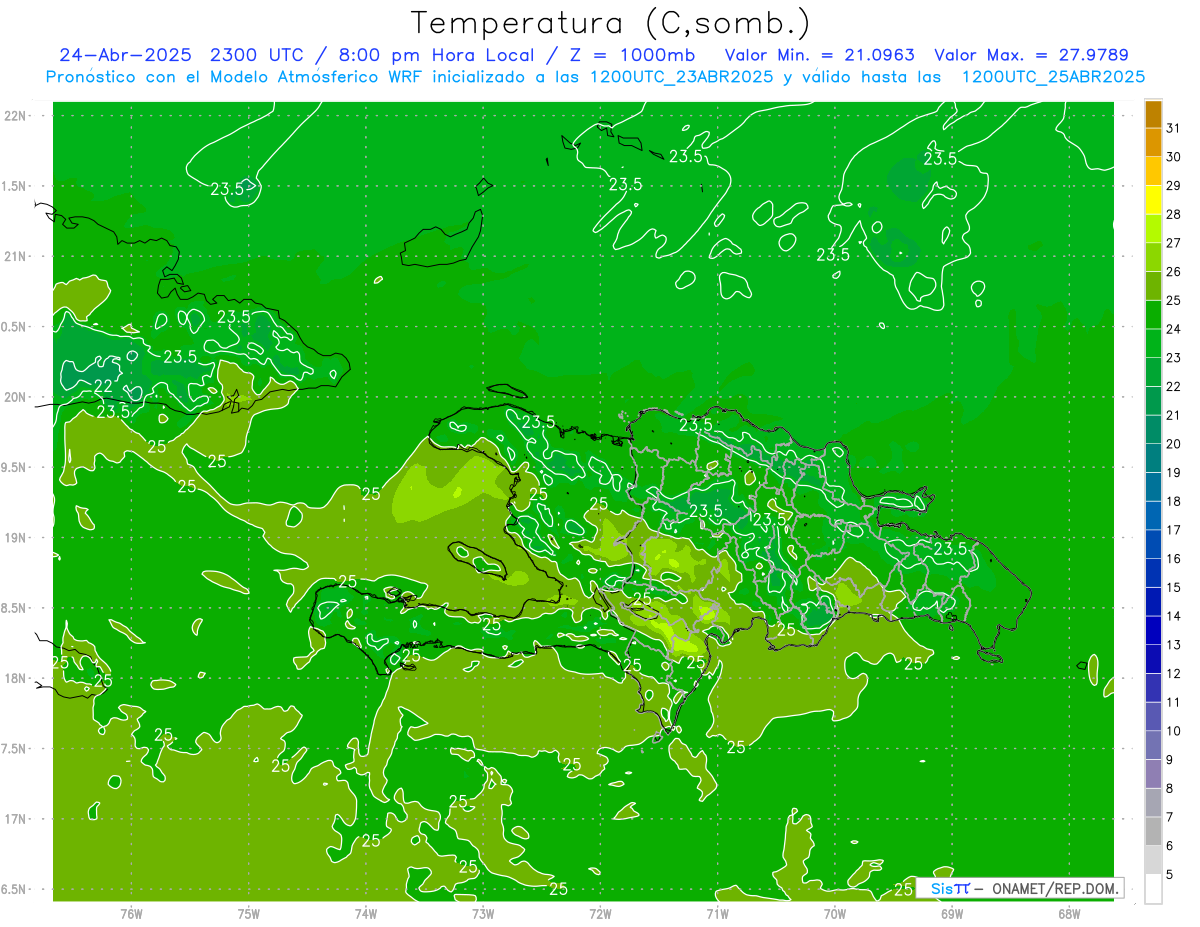Click the 2300 UTC time text

(259, 55)
